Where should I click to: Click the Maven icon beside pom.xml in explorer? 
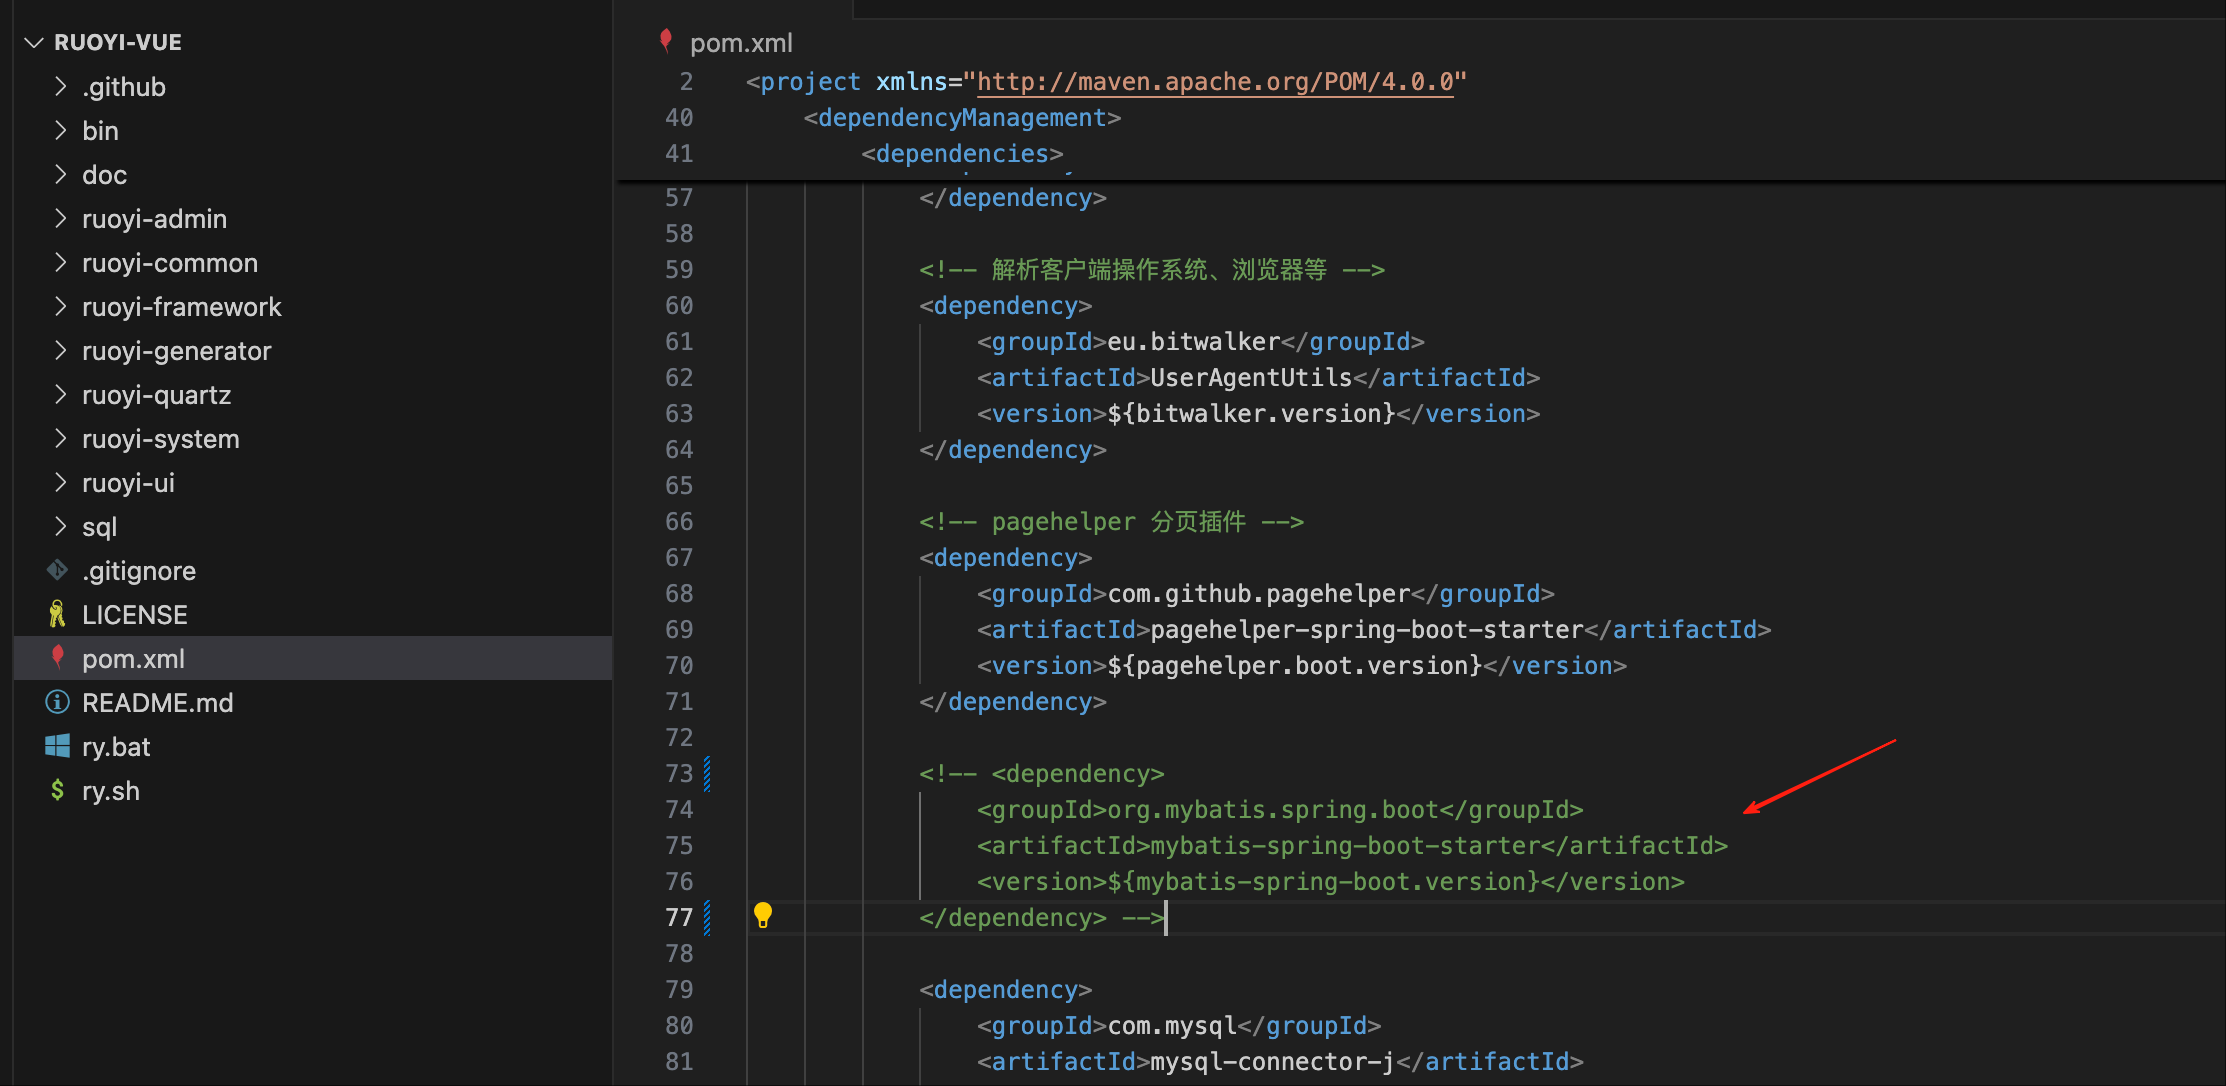click(58, 657)
